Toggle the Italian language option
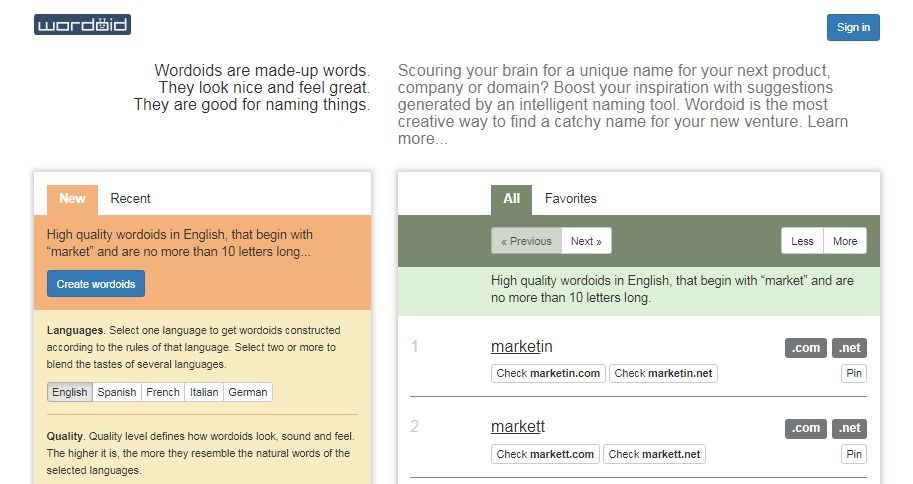The width and height of the screenshot is (913, 484). point(204,392)
